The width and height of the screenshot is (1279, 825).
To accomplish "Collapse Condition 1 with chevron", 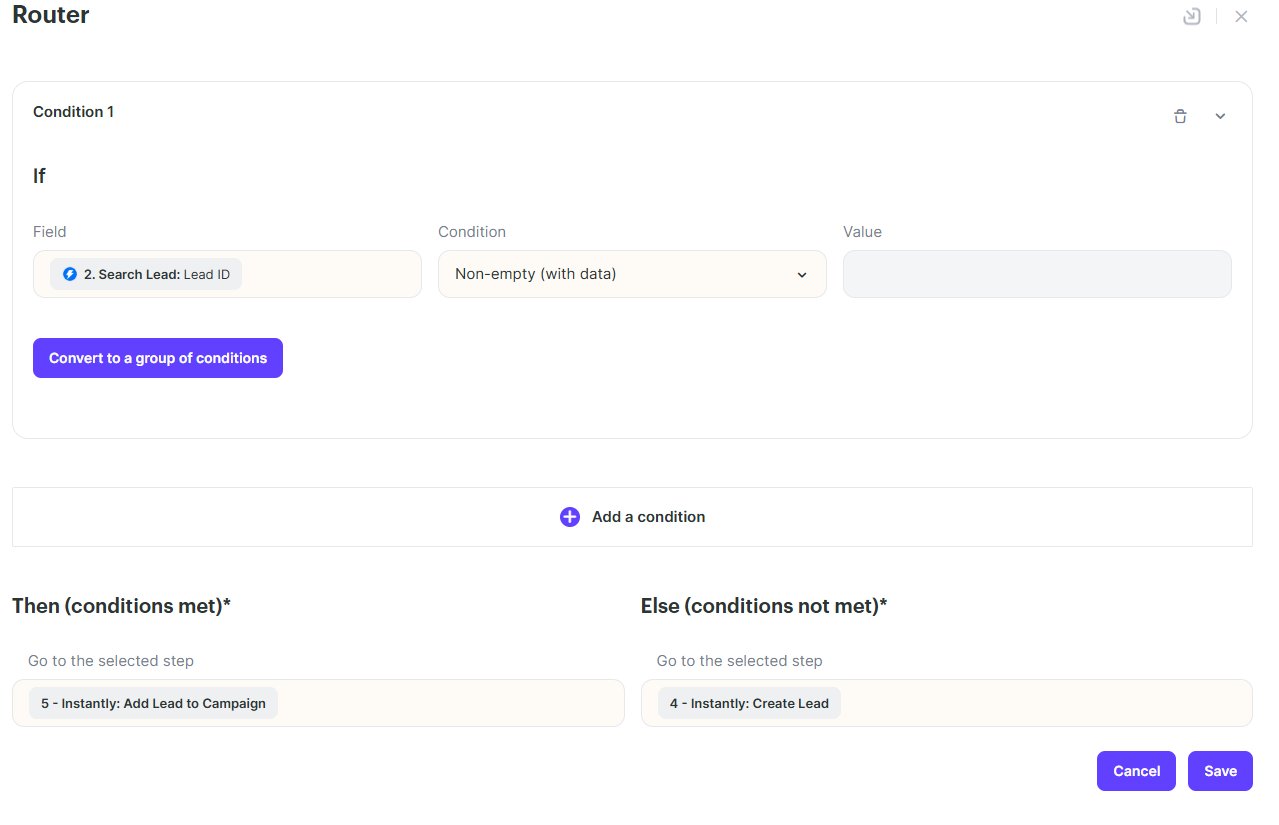I will point(1220,116).
